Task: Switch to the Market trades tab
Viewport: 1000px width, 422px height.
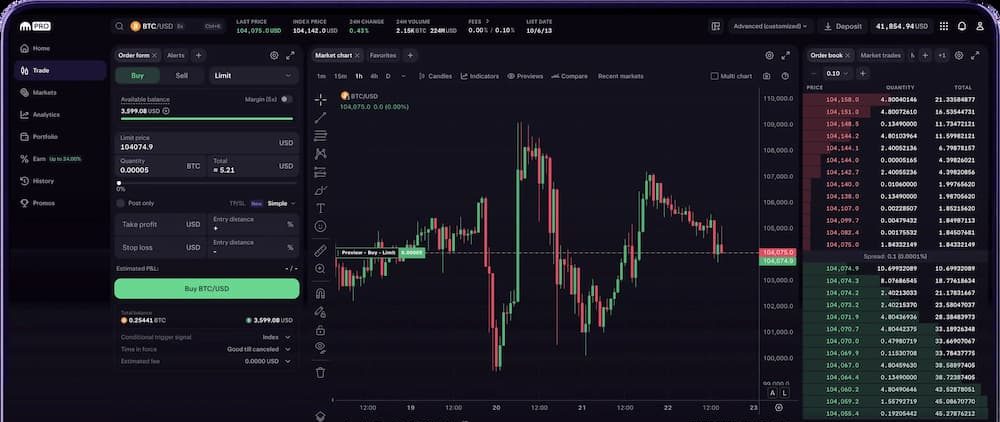Action: click(x=880, y=55)
